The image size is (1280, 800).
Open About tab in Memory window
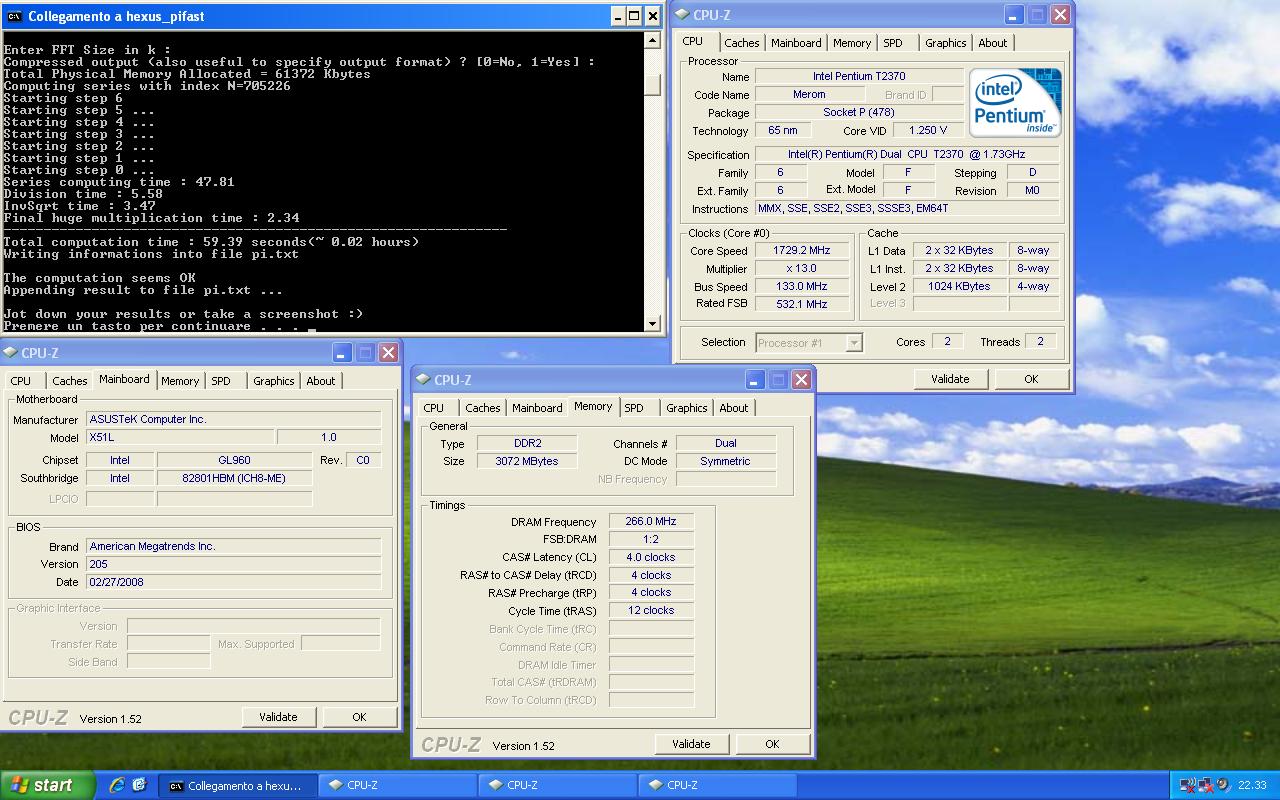point(733,408)
